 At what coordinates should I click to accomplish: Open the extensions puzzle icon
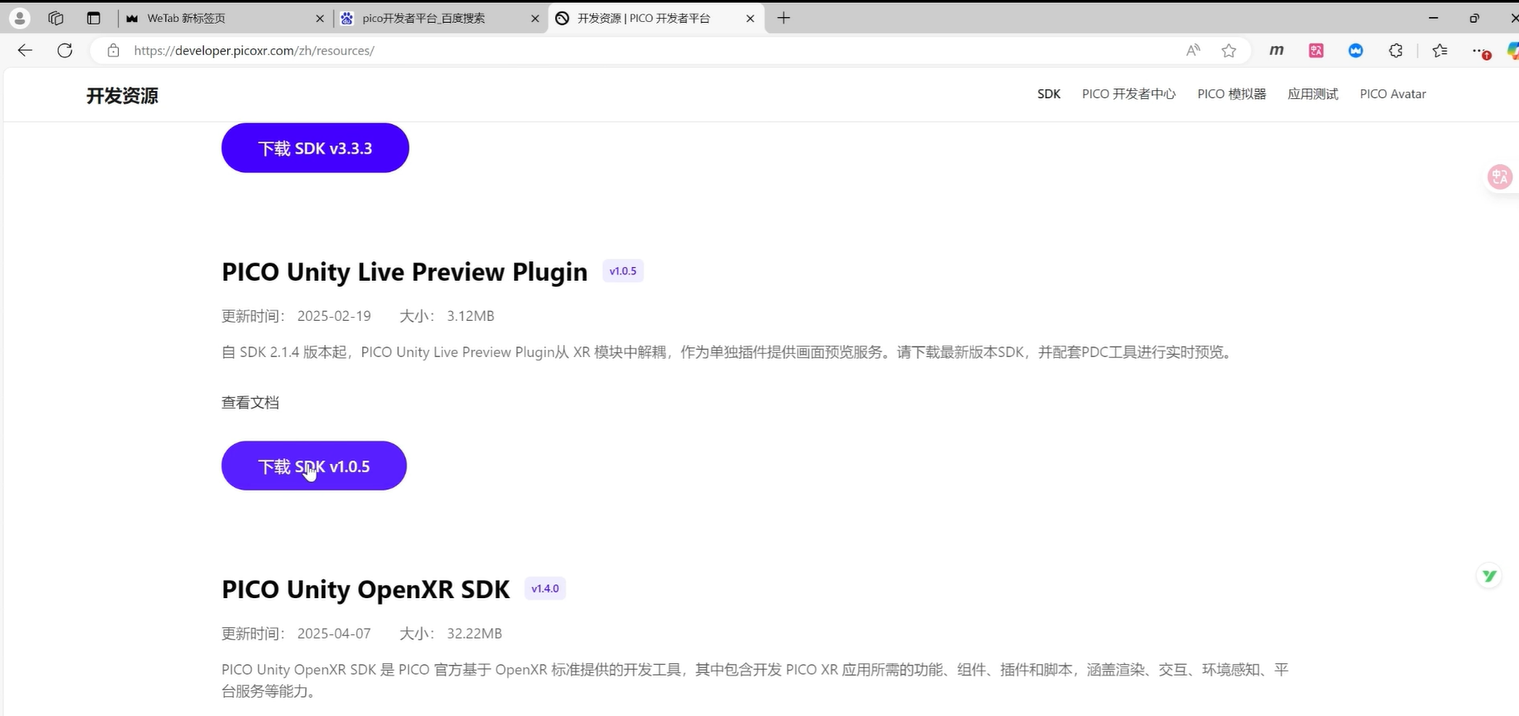[x=1396, y=50]
